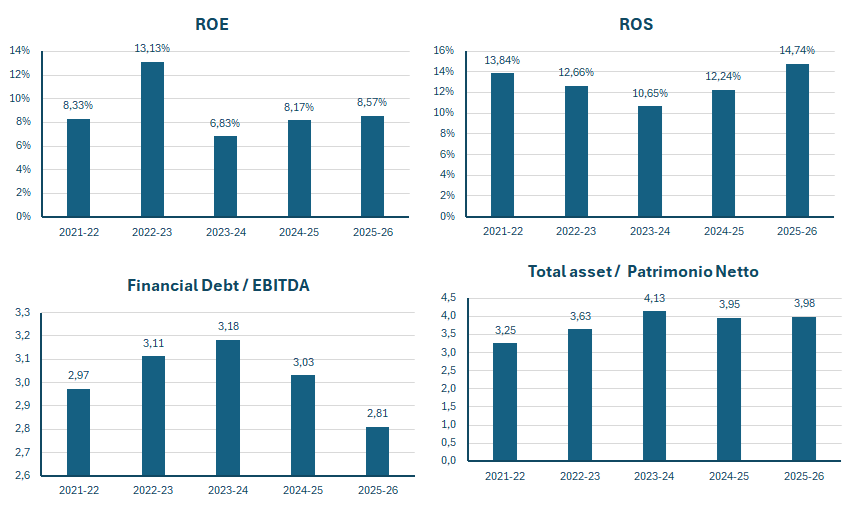Select the ROE bar labeled 13,13%
The width and height of the screenshot is (857, 520).
pos(152,139)
